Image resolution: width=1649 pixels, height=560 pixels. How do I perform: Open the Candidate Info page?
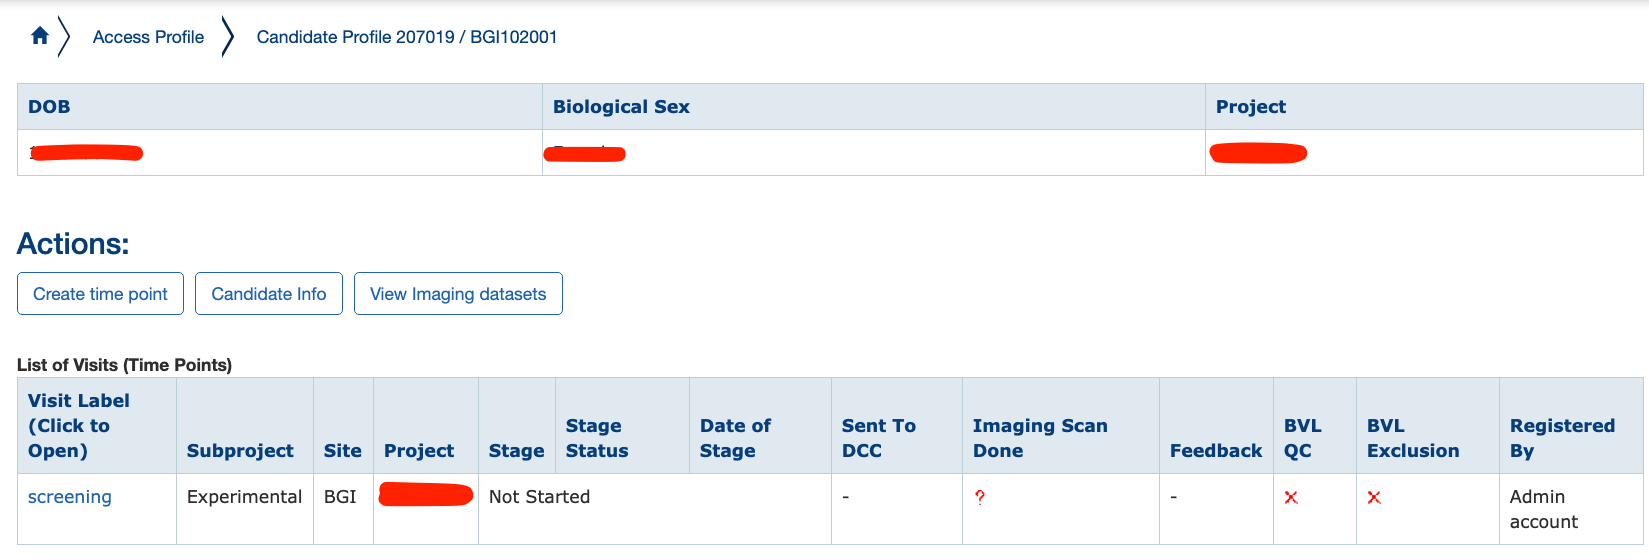pos(269,294)
